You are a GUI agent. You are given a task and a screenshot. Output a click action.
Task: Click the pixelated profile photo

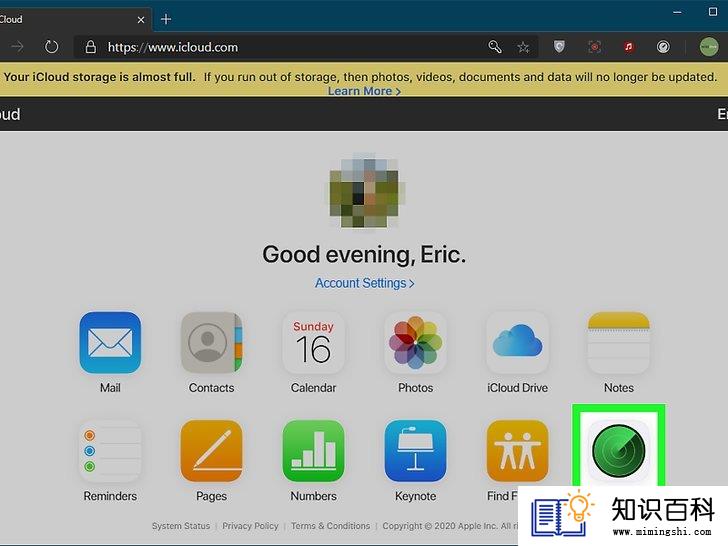pyautogui.click(x=364, y=191)
